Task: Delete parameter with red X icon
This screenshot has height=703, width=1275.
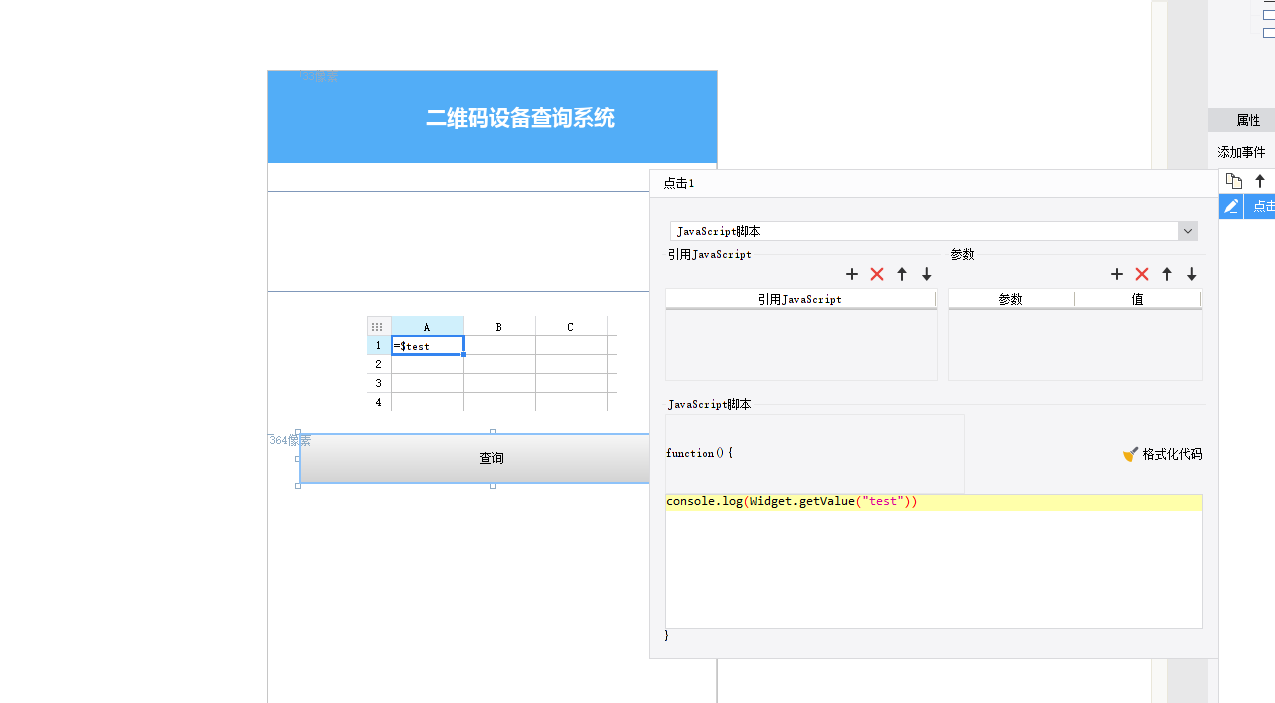Action: click(x=1142, y=274)
